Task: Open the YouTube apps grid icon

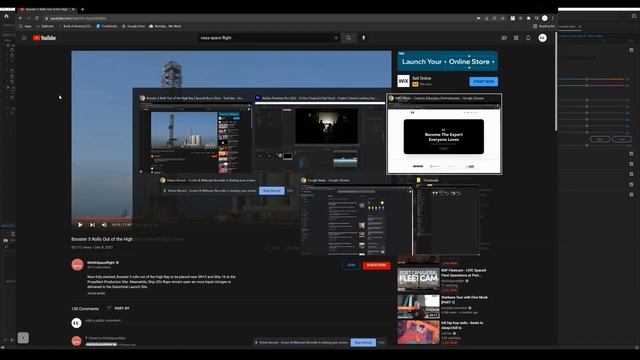Action: tap(516, 38)
